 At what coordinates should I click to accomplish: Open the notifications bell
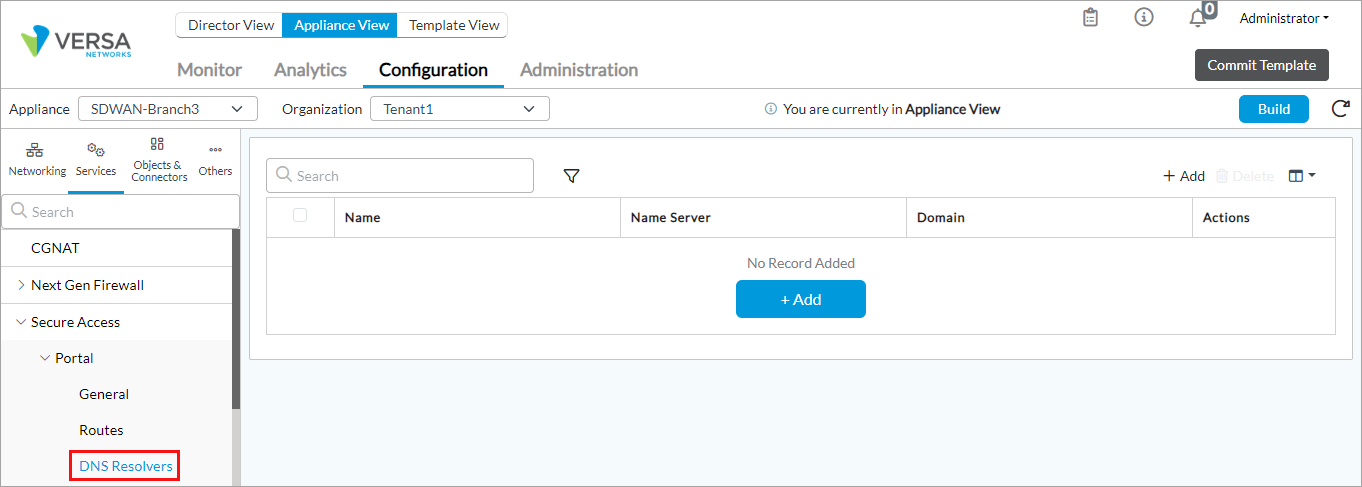click(x=1197, y=19)
